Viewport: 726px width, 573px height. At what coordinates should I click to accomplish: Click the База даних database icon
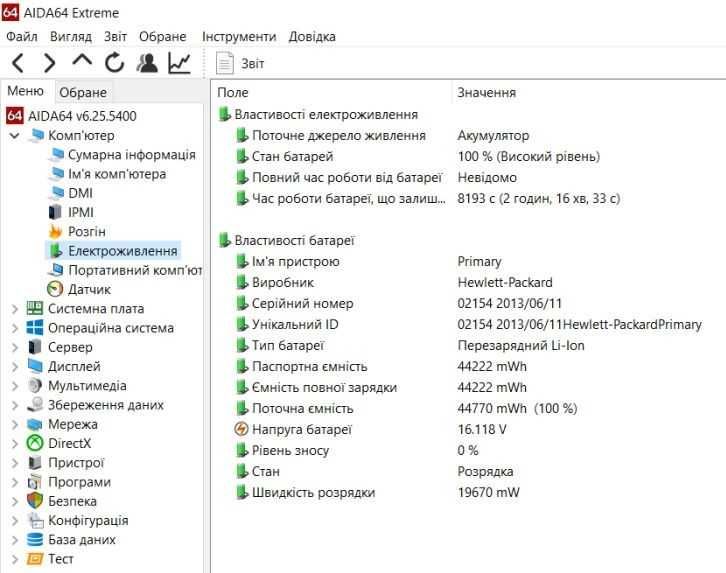click(x=35, y=540)
